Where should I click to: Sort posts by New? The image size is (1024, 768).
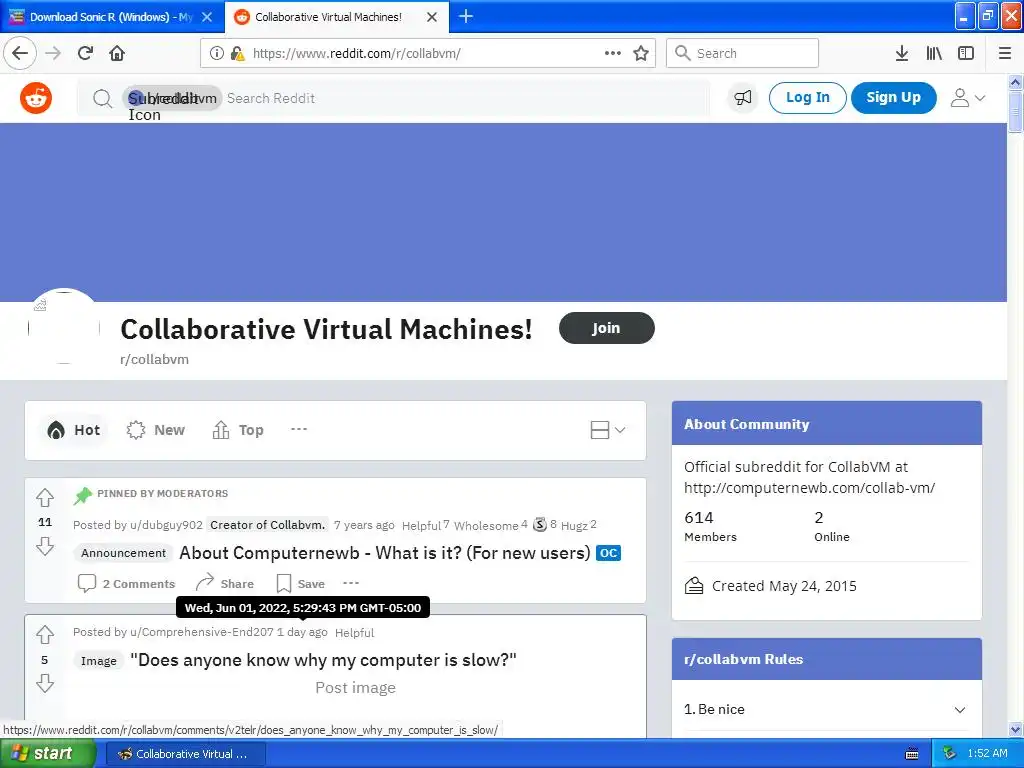[x=155, y=430]
